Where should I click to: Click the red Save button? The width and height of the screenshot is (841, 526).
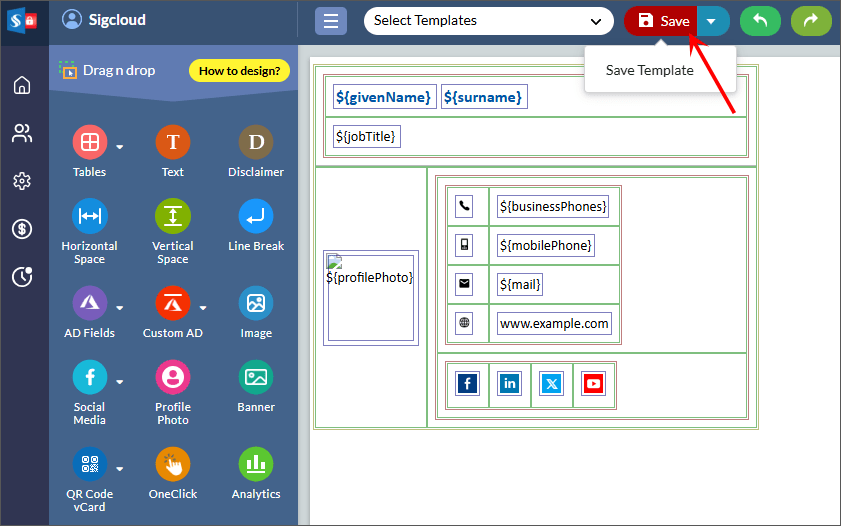(x=662, y=21)
